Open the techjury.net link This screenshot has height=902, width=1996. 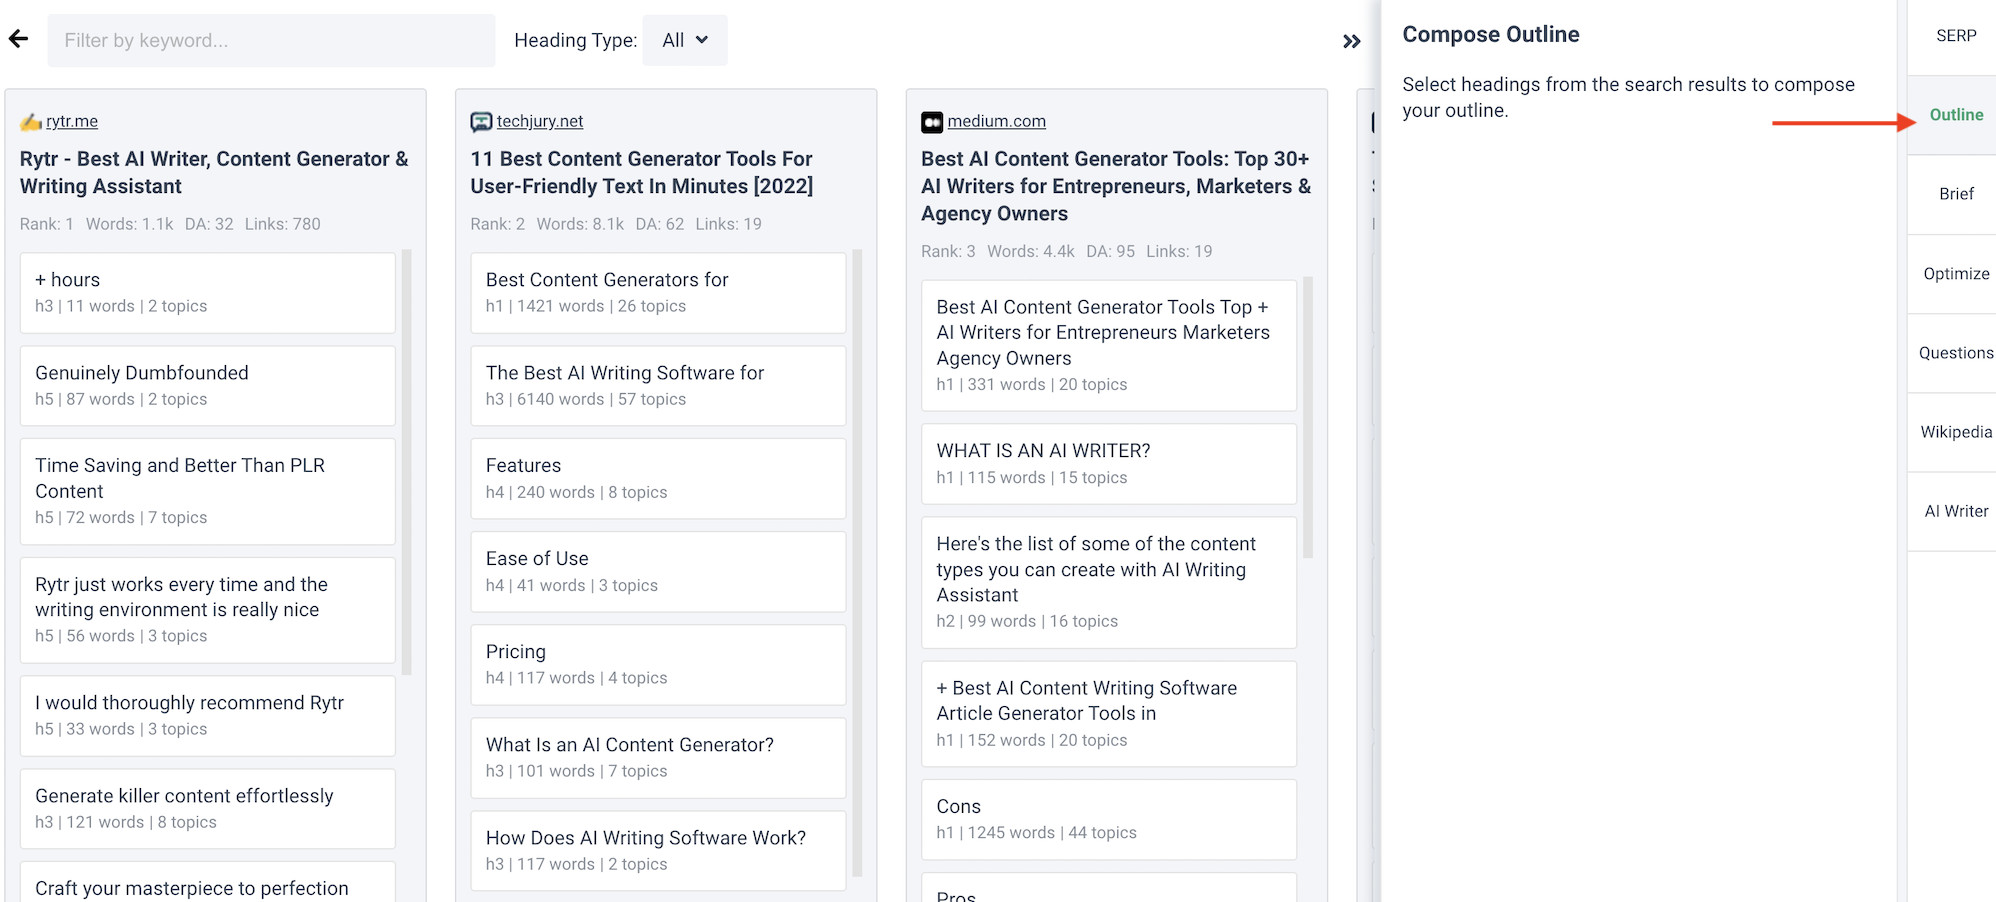540,121
